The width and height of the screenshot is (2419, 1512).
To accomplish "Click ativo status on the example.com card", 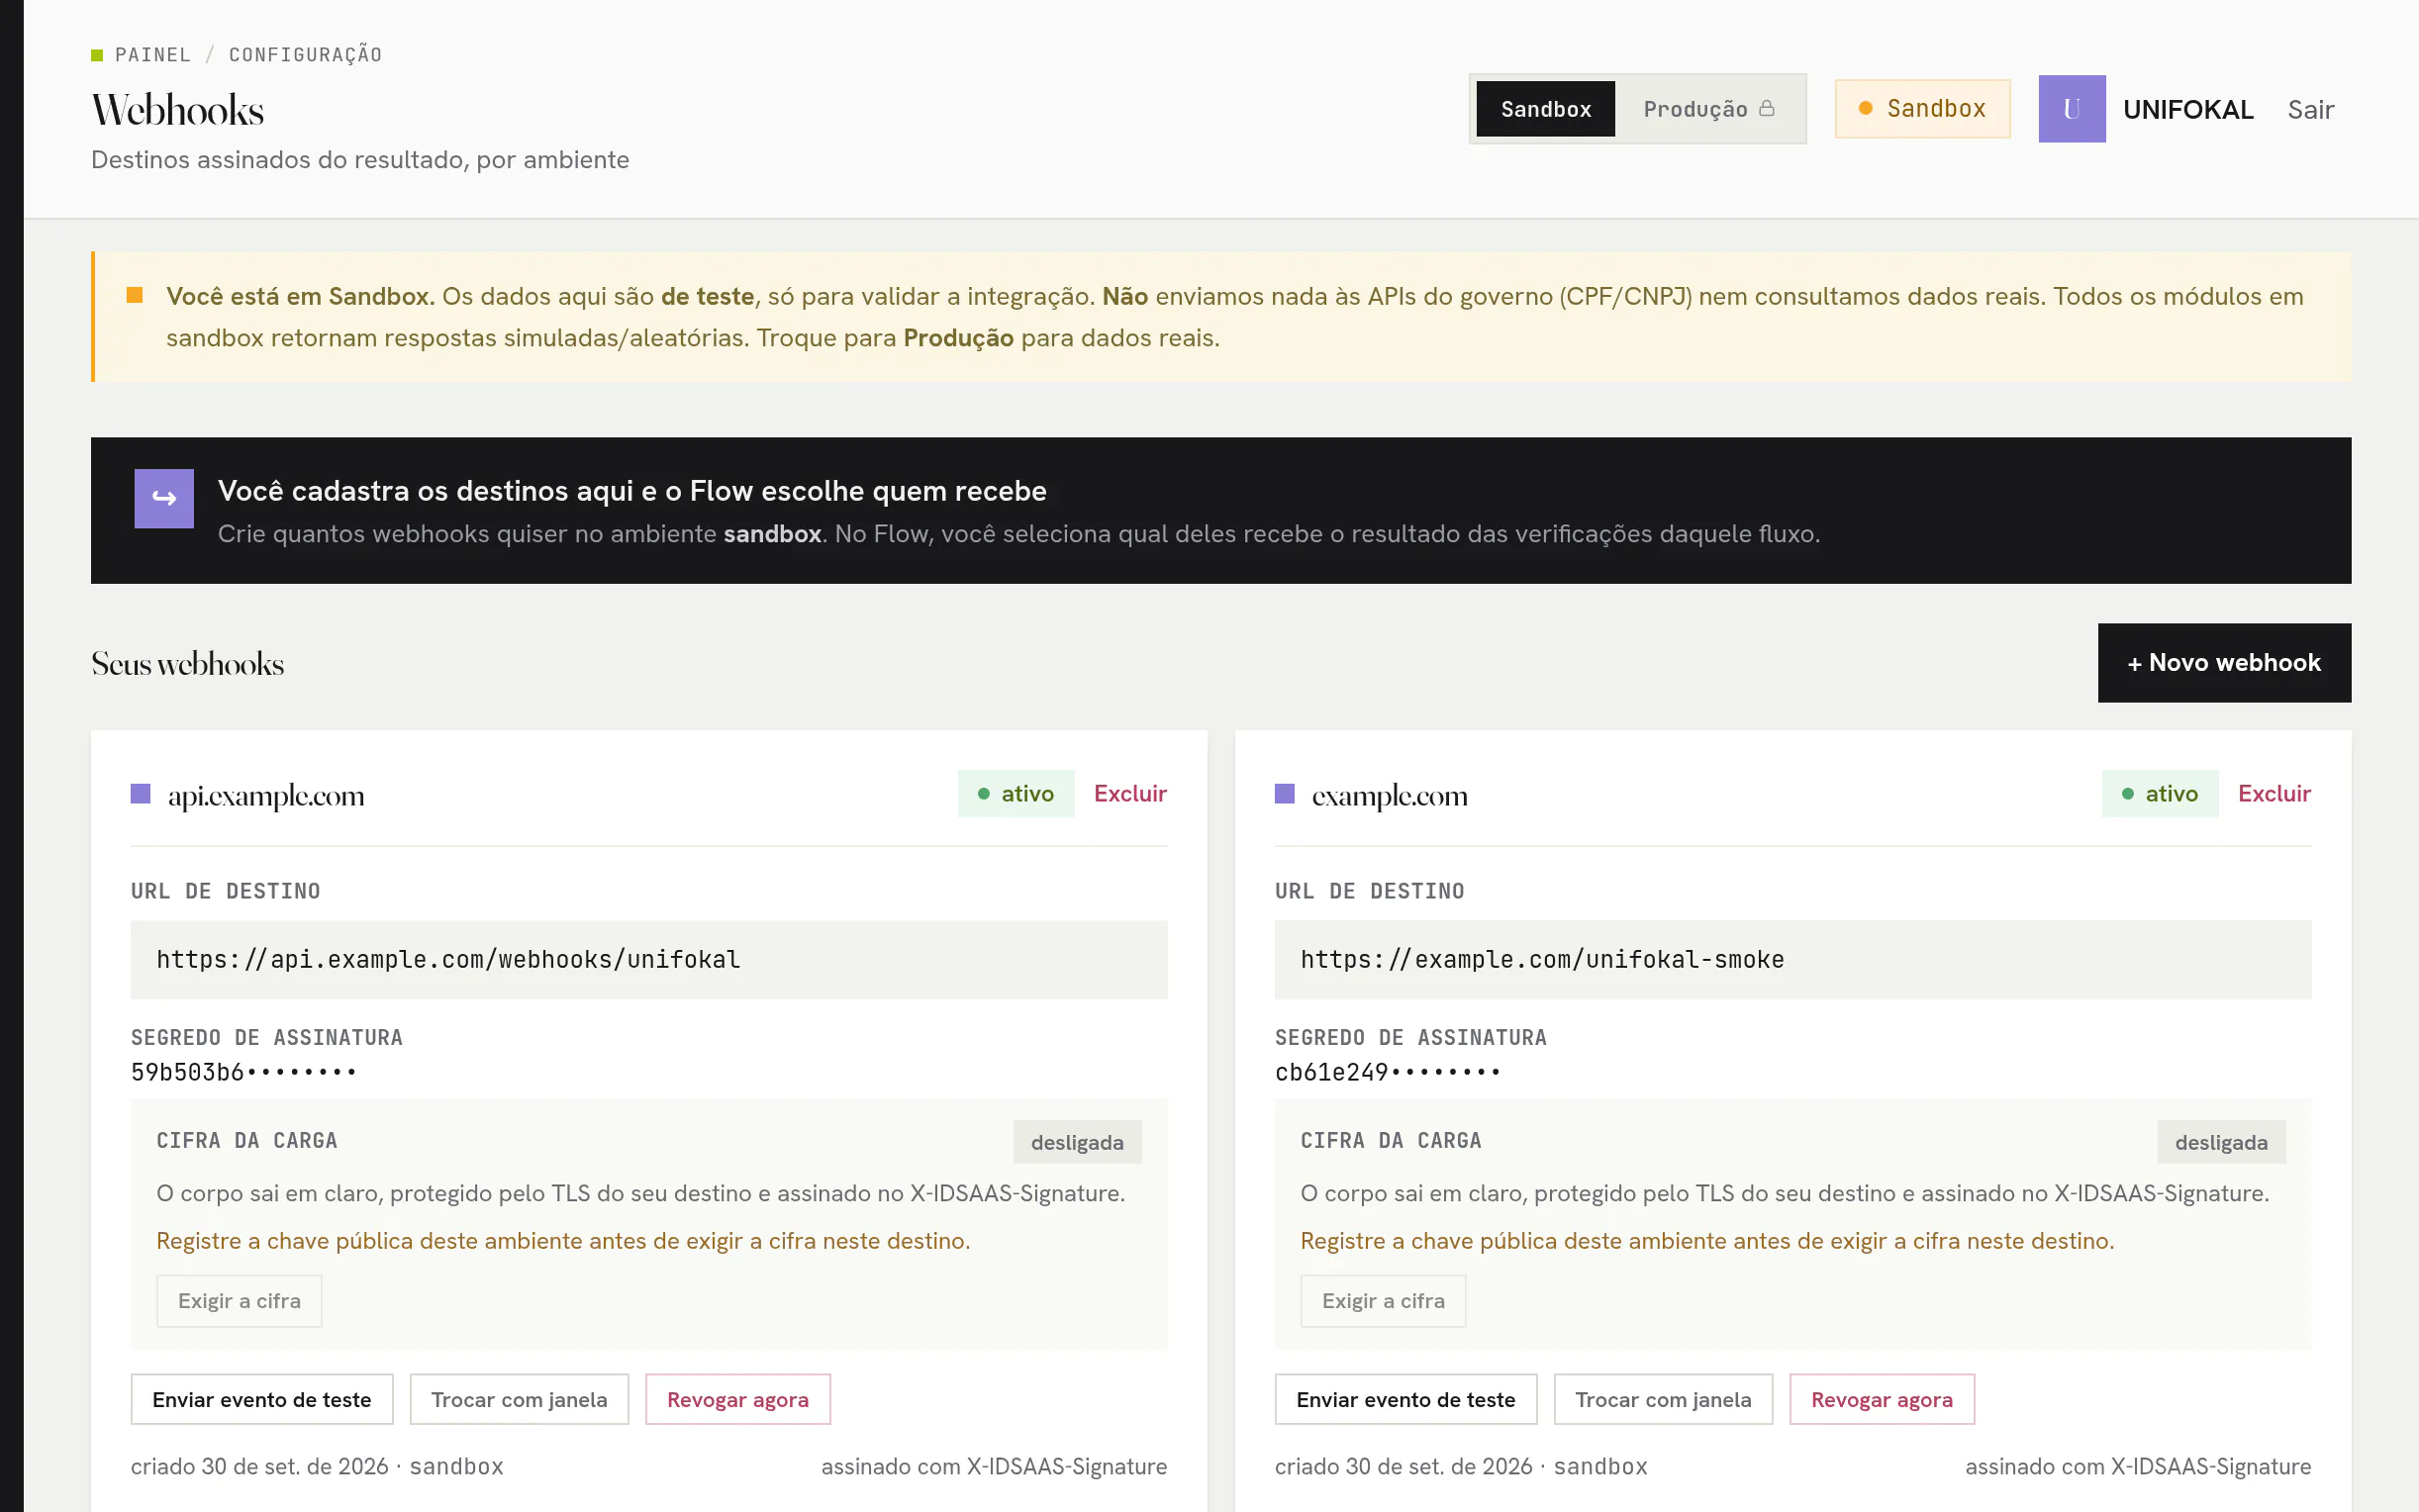I will click(x=2160, y=793).
